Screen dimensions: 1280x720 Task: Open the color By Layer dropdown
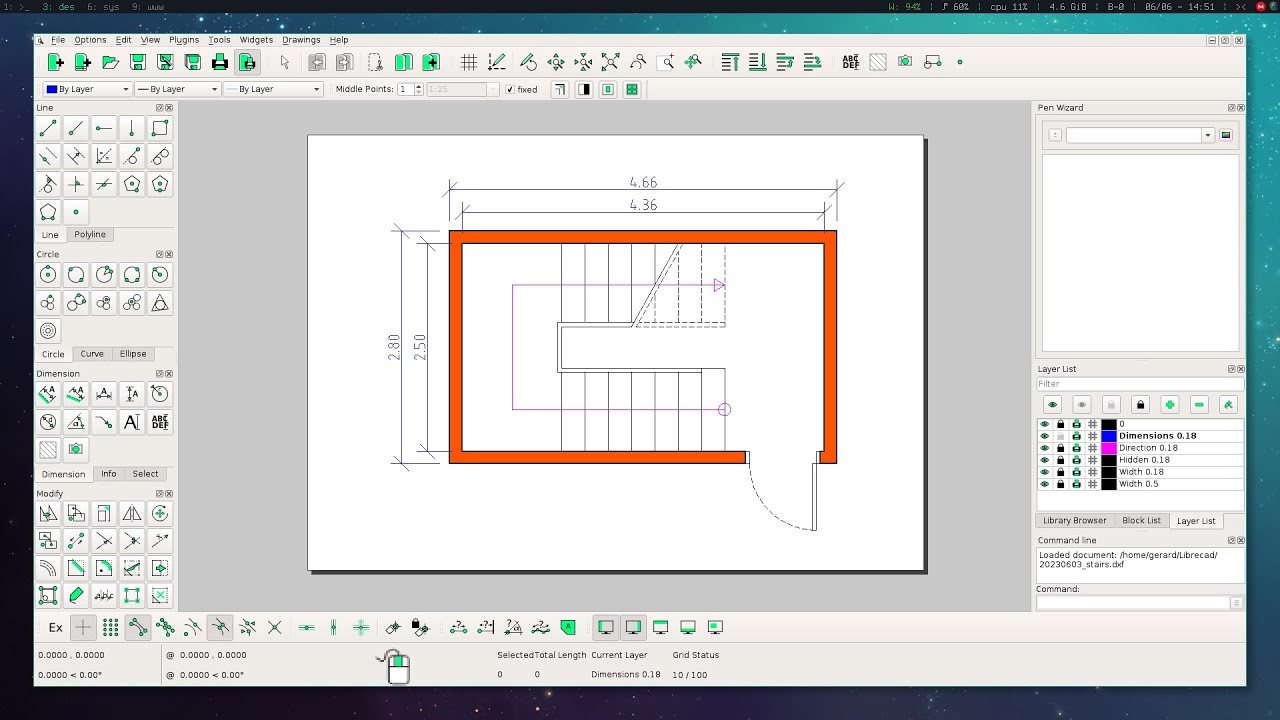point(88,89)
